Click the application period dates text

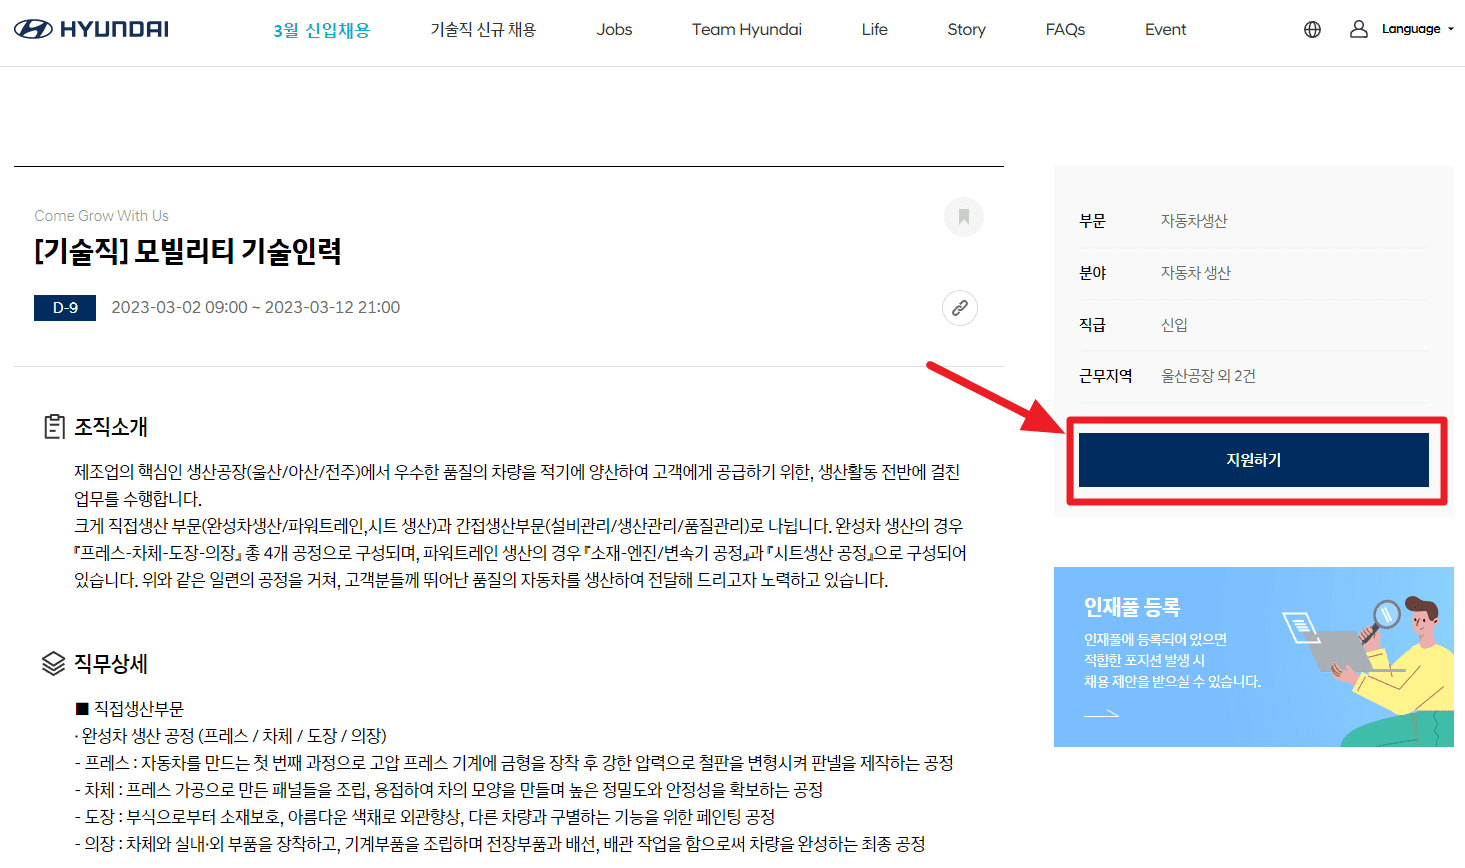(256, 308)
